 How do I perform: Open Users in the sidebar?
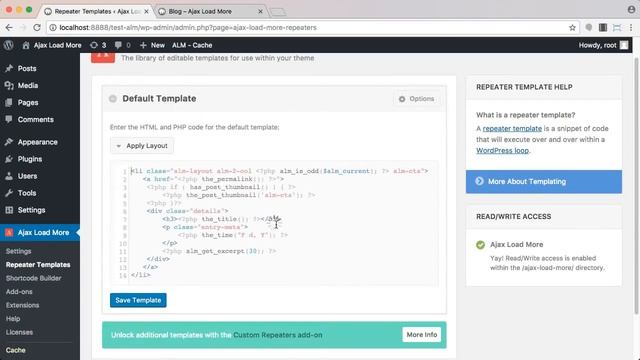coord(27,176)
